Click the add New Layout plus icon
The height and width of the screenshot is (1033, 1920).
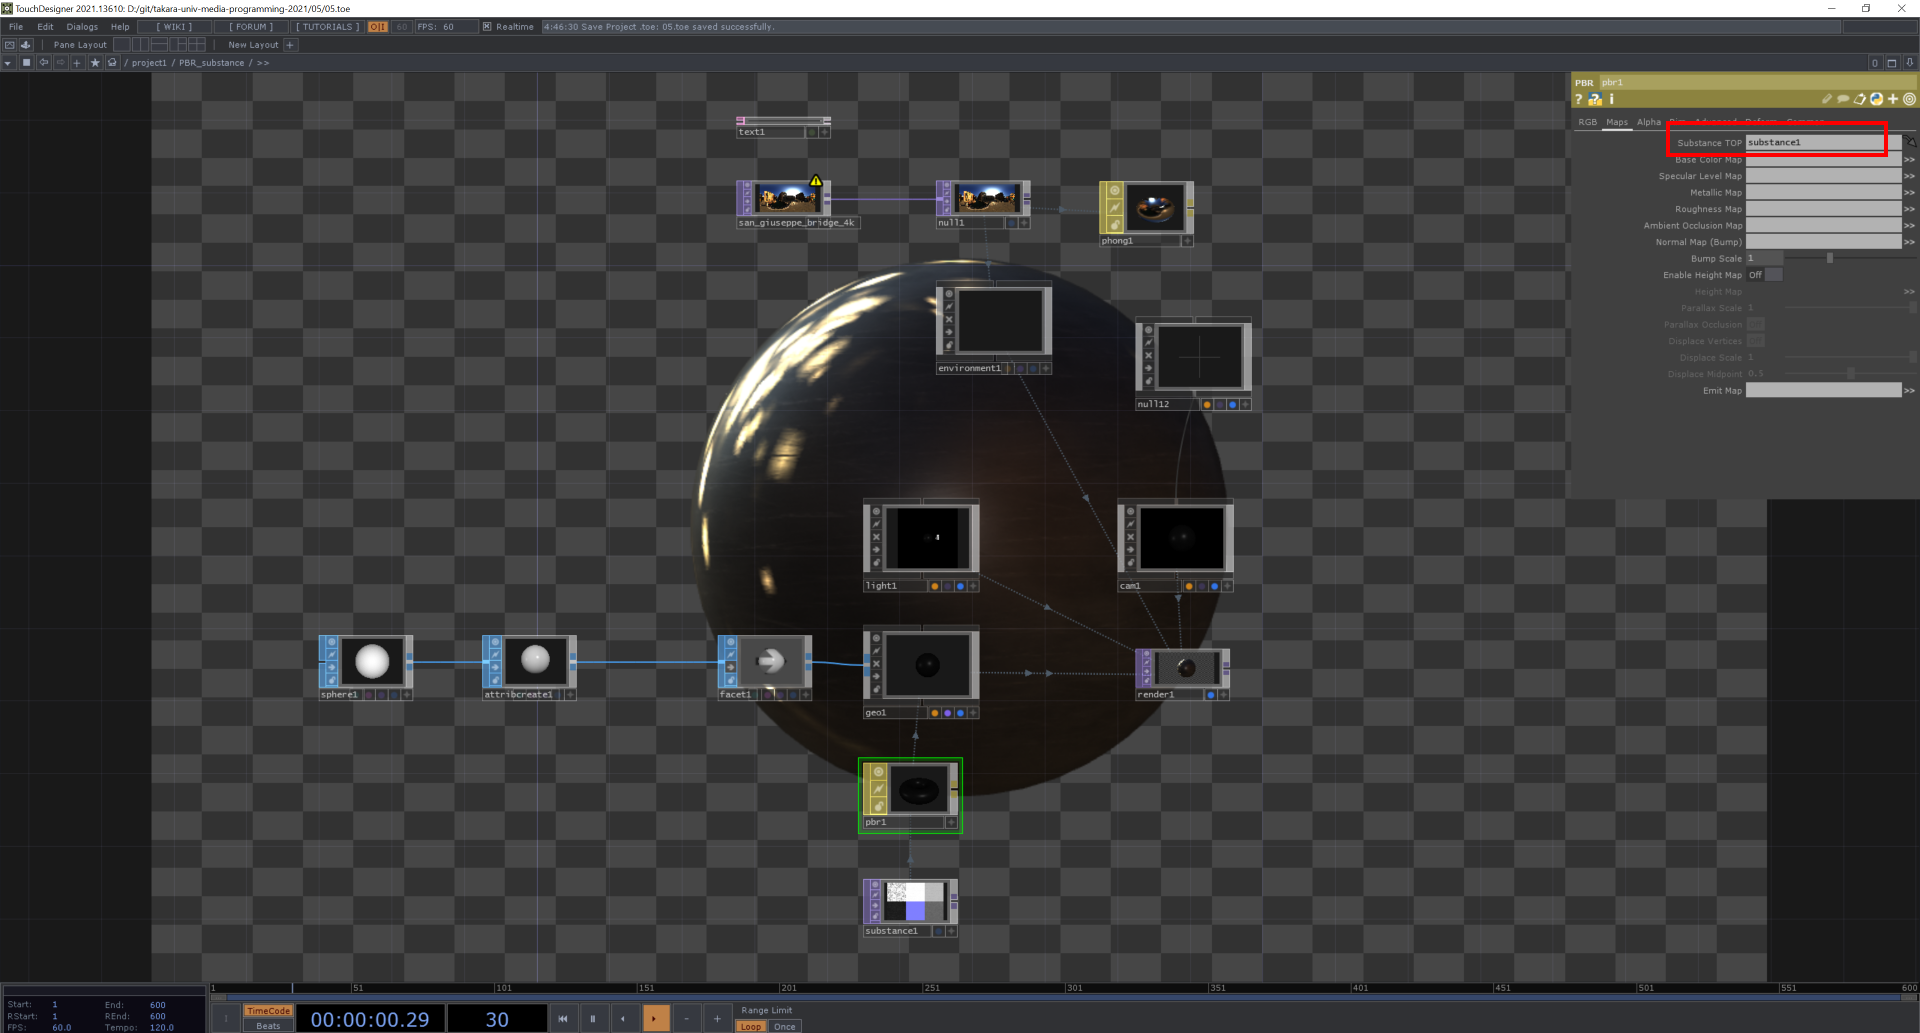[x=290, y=45]
